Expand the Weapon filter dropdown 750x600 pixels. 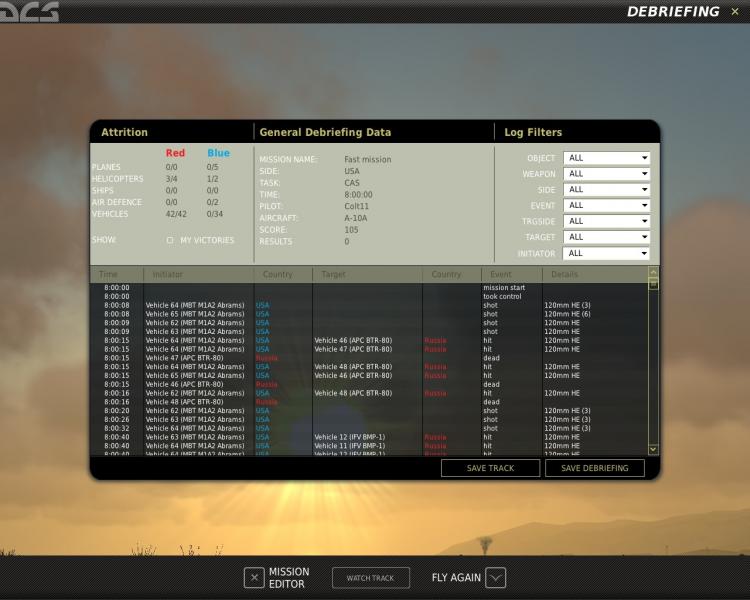pos(607,174)
